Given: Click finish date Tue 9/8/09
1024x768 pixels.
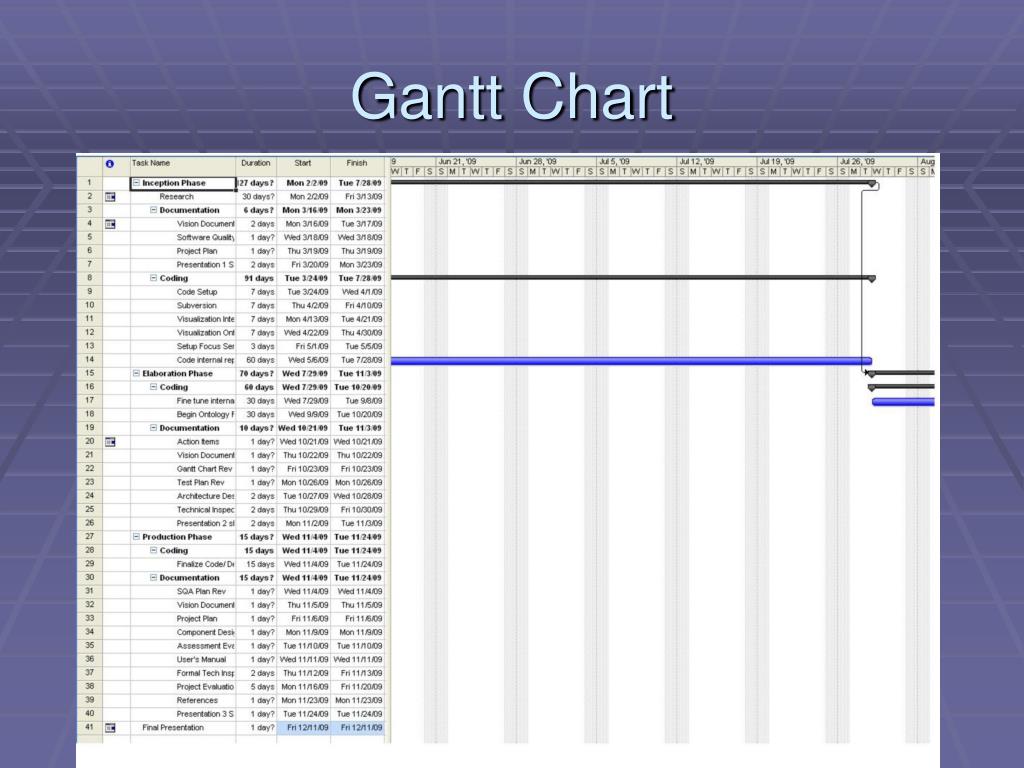Looking at the screenshot, I should click(357, 401).
